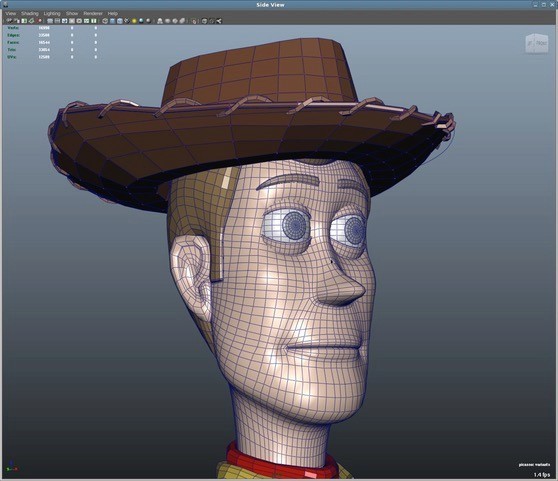
Task: Open the Show menu
Action: [x=72, y=14]
